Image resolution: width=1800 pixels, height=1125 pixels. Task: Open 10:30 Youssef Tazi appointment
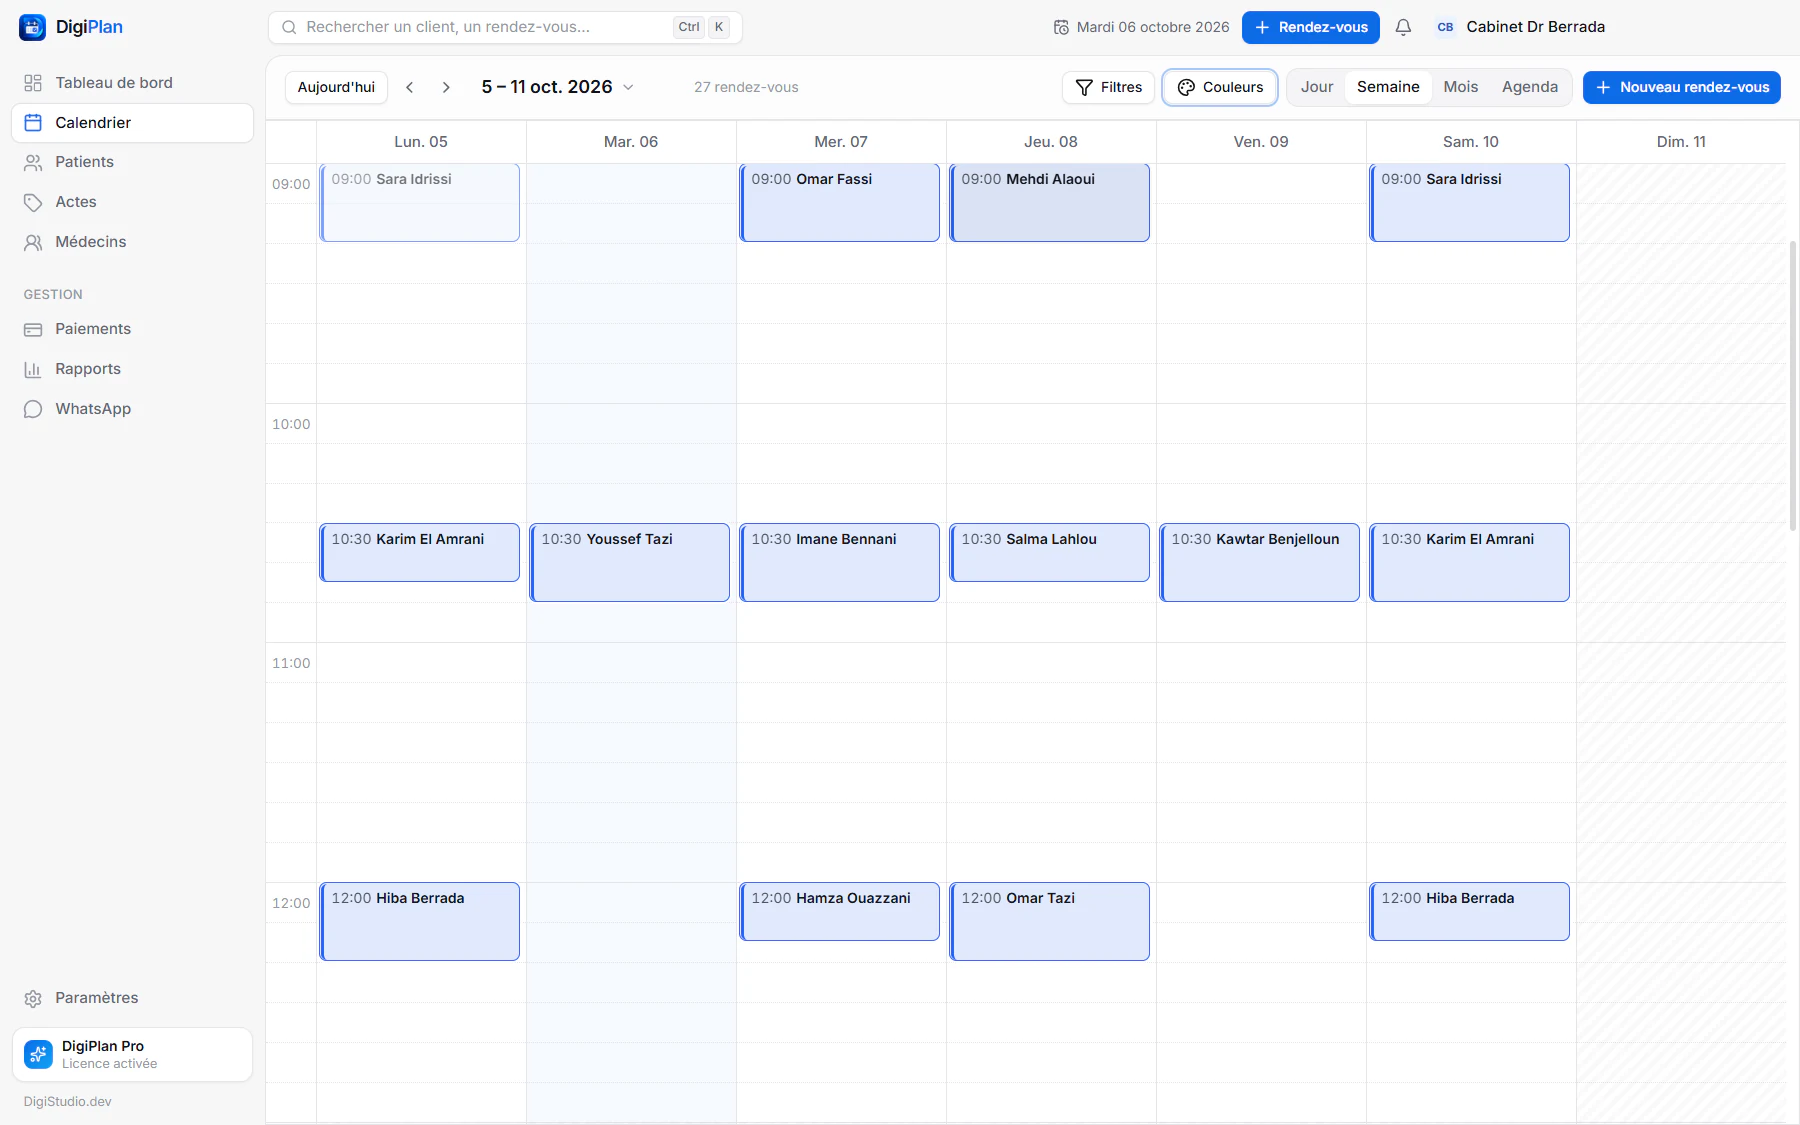[630, 562]
